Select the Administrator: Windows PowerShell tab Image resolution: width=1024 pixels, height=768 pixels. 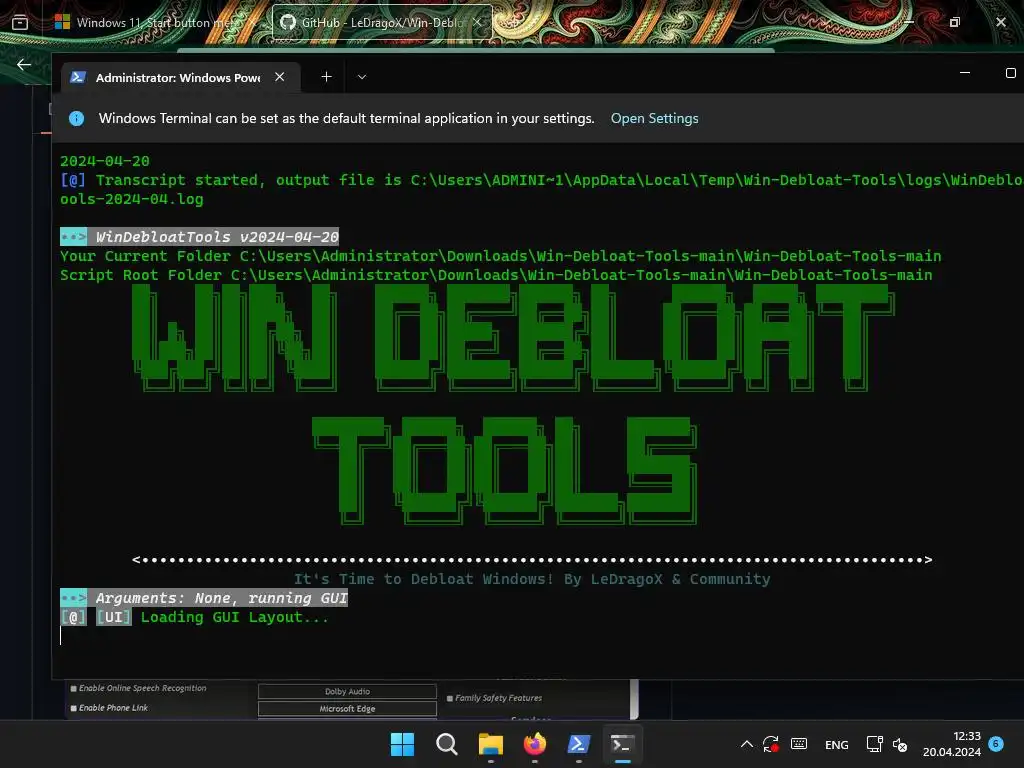181,78
